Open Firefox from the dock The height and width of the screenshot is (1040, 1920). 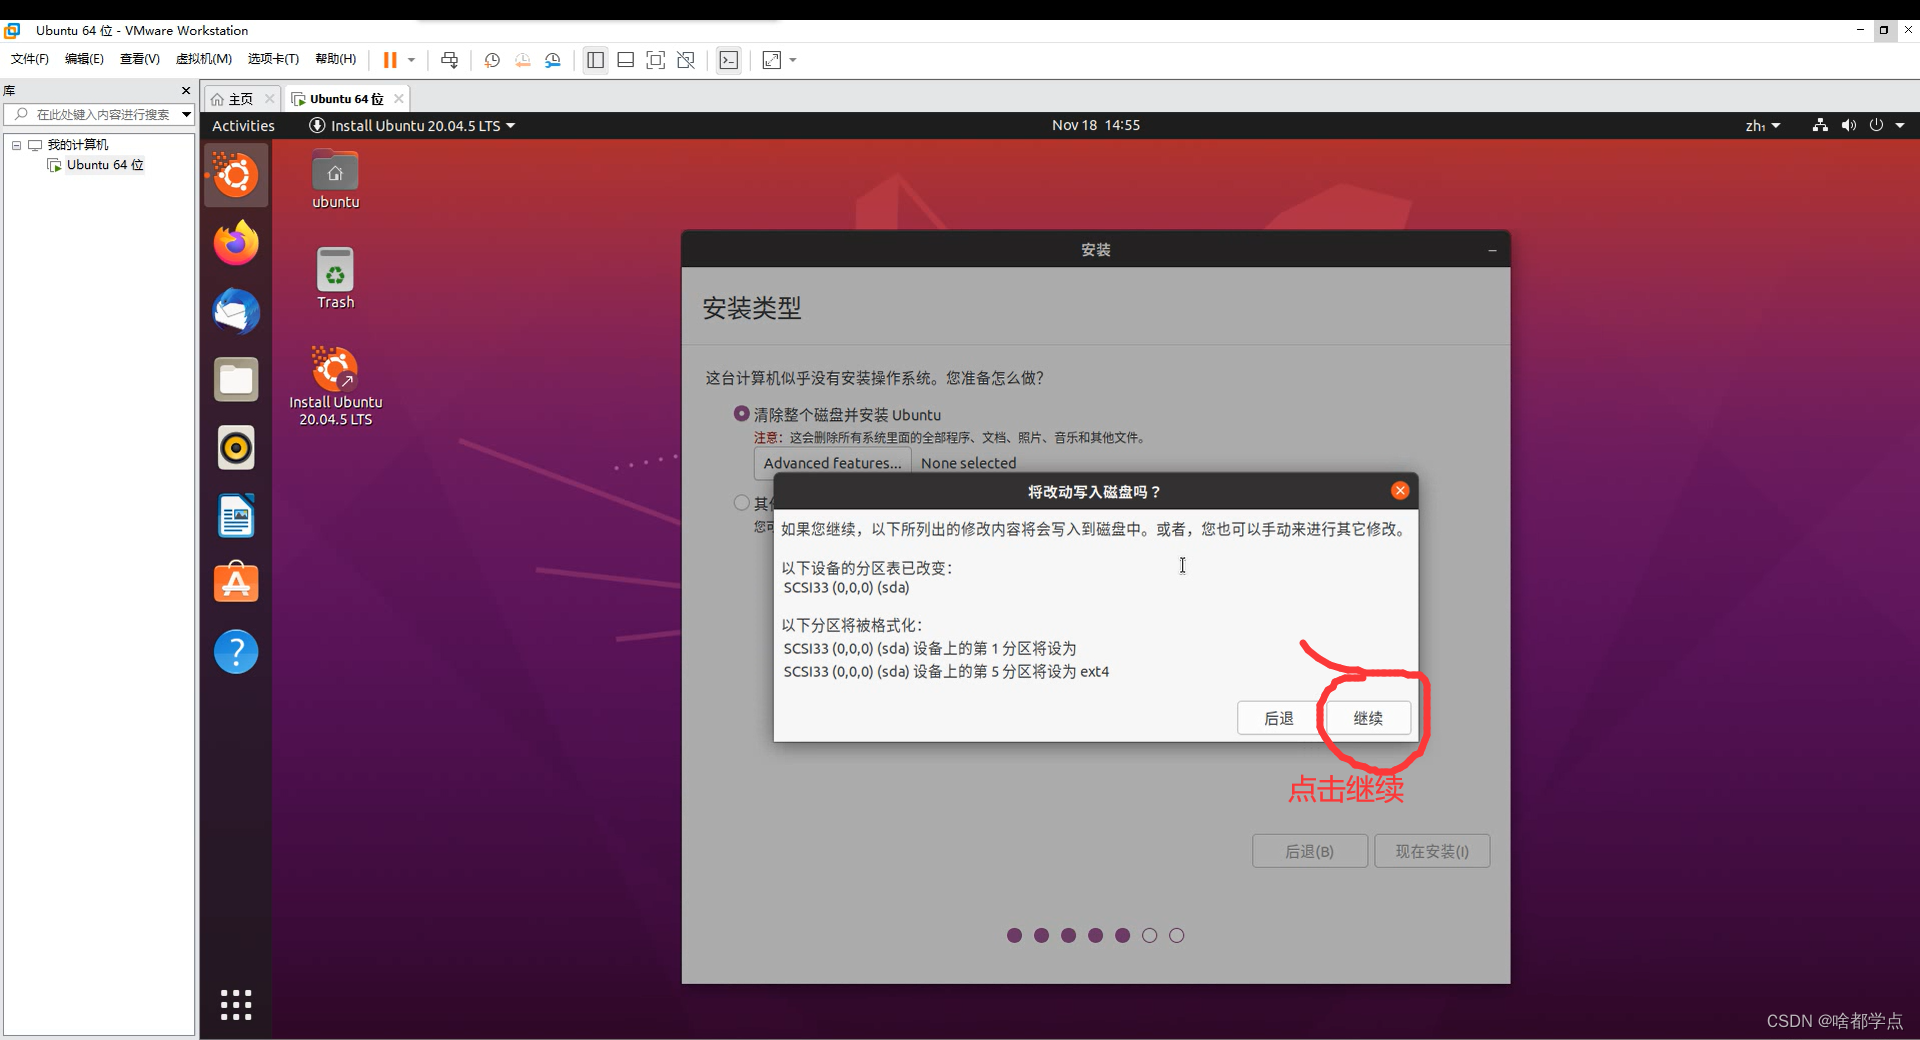click(x=236, y=243)
